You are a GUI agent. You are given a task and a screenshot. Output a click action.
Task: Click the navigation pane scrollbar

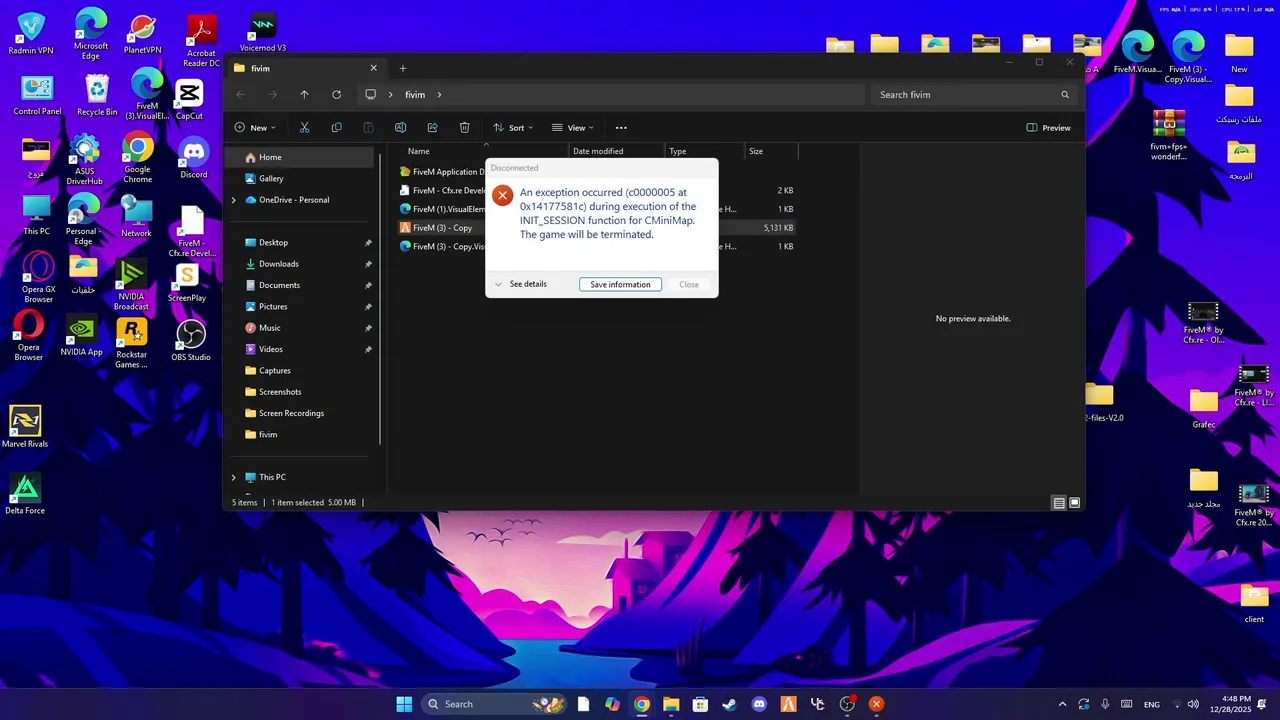click(379, 300)
